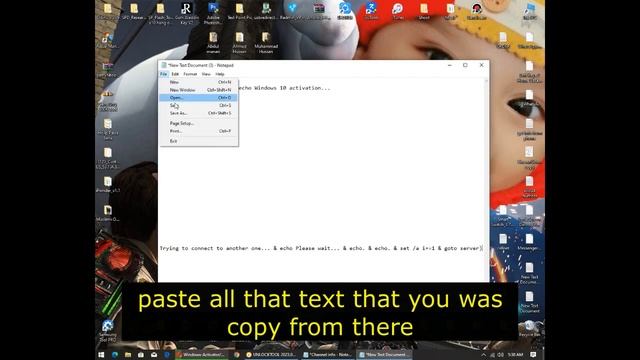Open the Adobe Photoshop desktop shortcut
The height and width of the screenshot is (360, 640).
click(213, 13)
